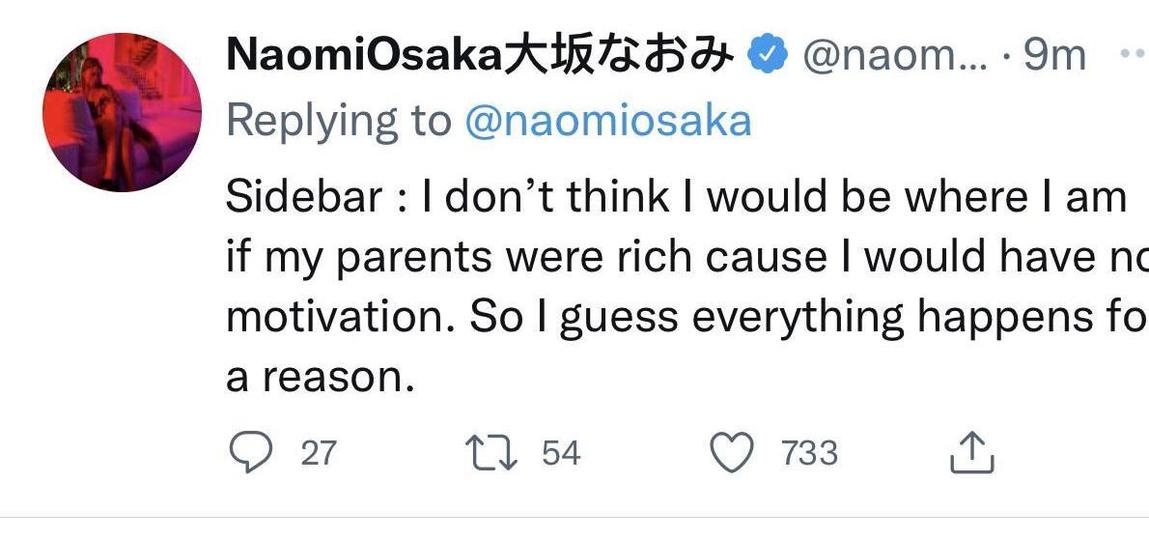1149x539 pixels.
Task: Like the tweet with the heart icon
Action: tap(731, 454)
